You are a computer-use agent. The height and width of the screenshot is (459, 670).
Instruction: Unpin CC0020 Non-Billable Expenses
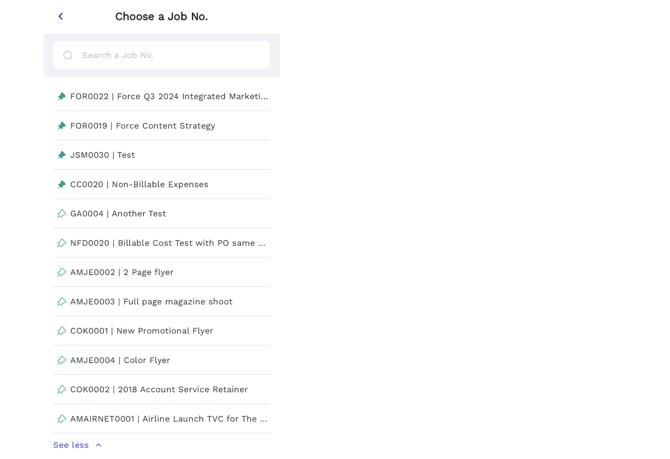tap(62, 184)
